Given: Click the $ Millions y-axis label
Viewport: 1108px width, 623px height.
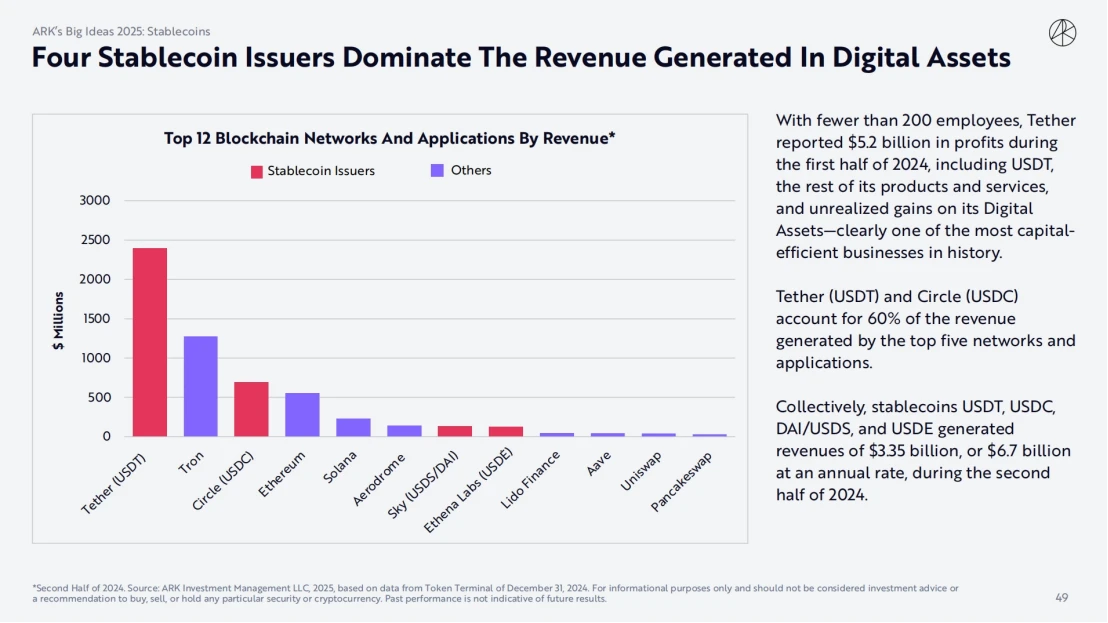Looking at the screenshot, I should tap(59, 320).
